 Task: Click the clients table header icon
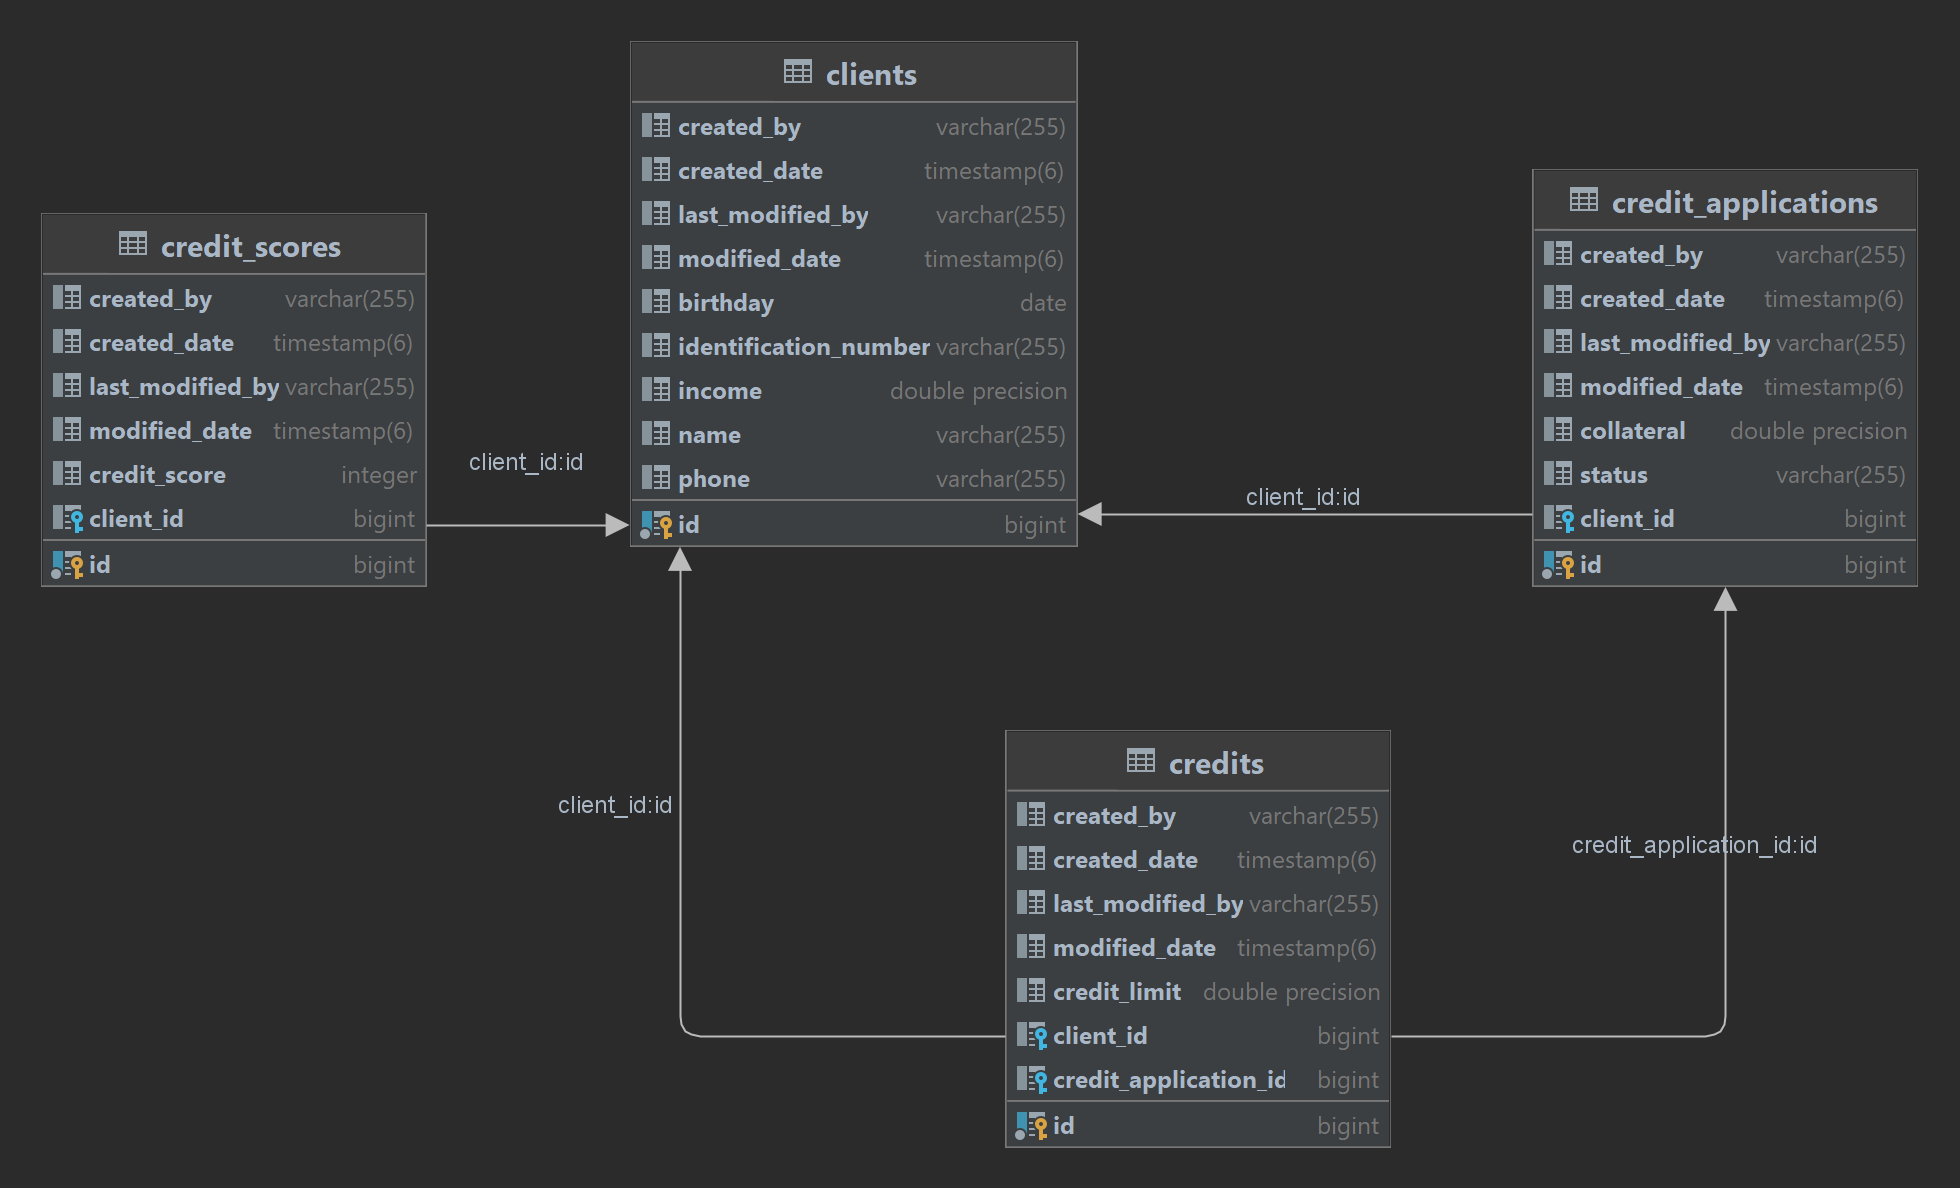click(797, 73)
